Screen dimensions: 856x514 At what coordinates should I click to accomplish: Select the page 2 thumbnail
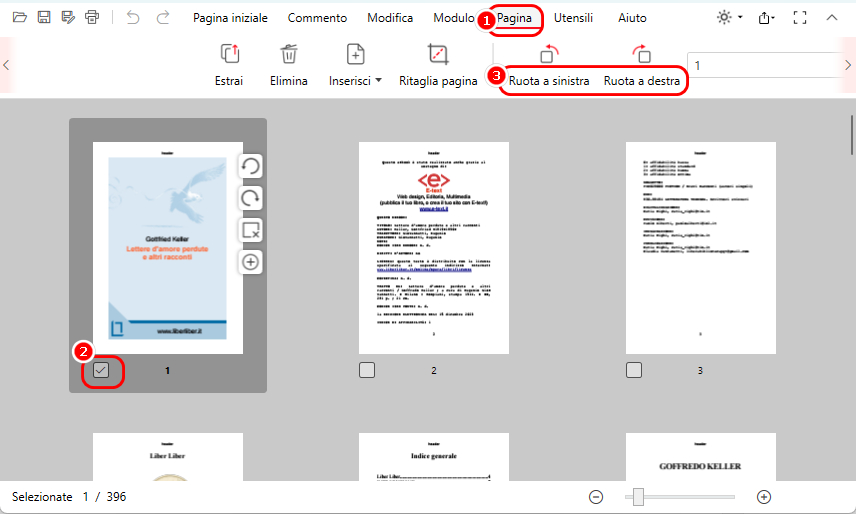(x=433, y=248)
